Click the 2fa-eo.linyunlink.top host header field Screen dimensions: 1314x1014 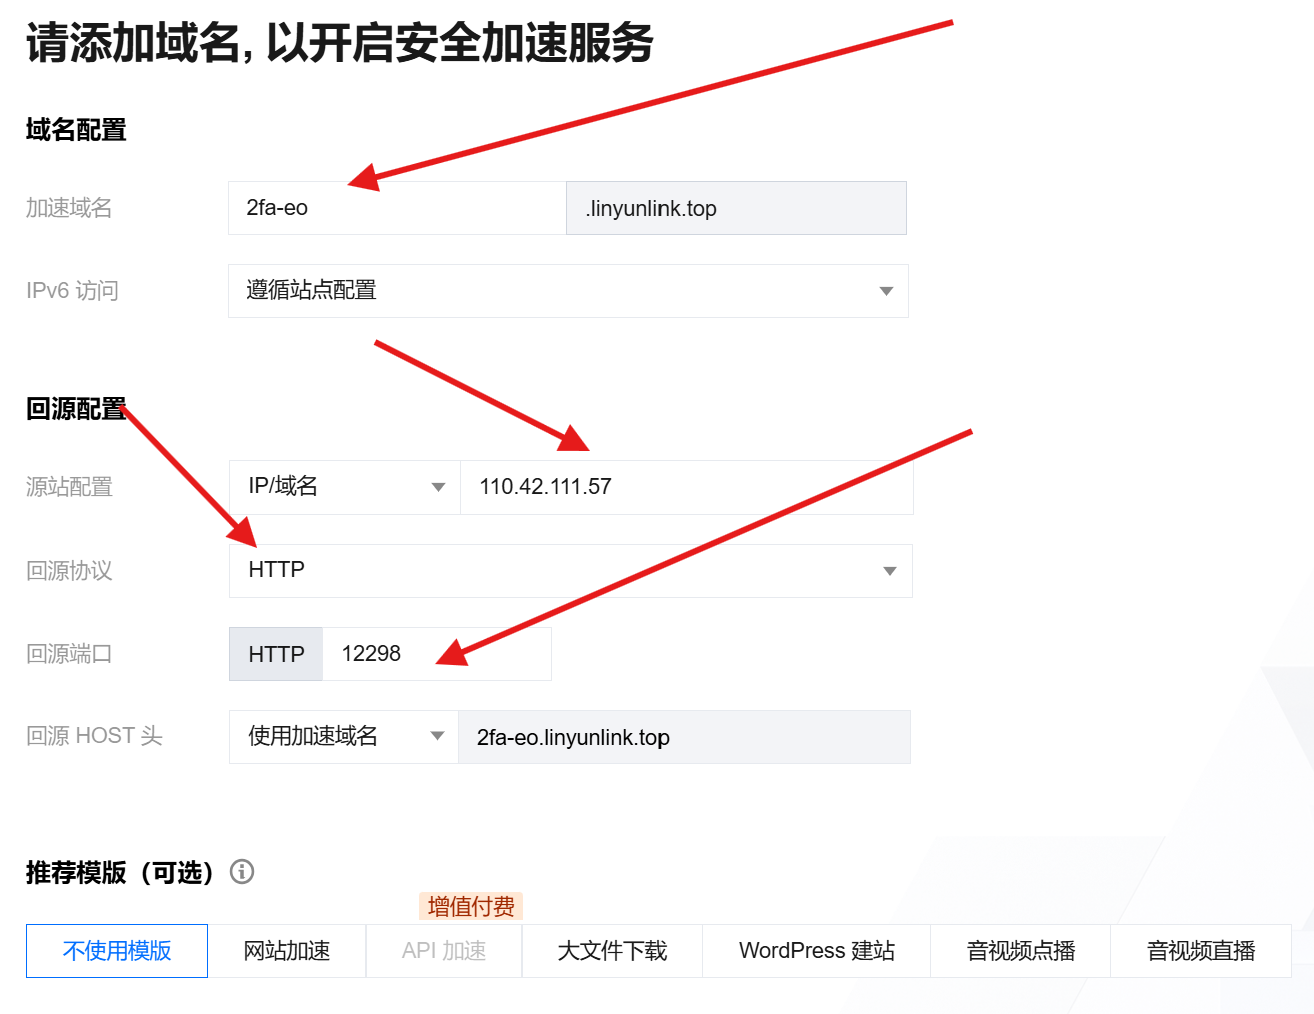(683, 737)
